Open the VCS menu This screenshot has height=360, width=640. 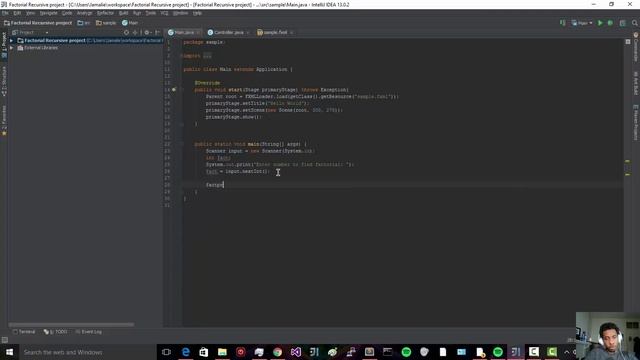(164, 13)
